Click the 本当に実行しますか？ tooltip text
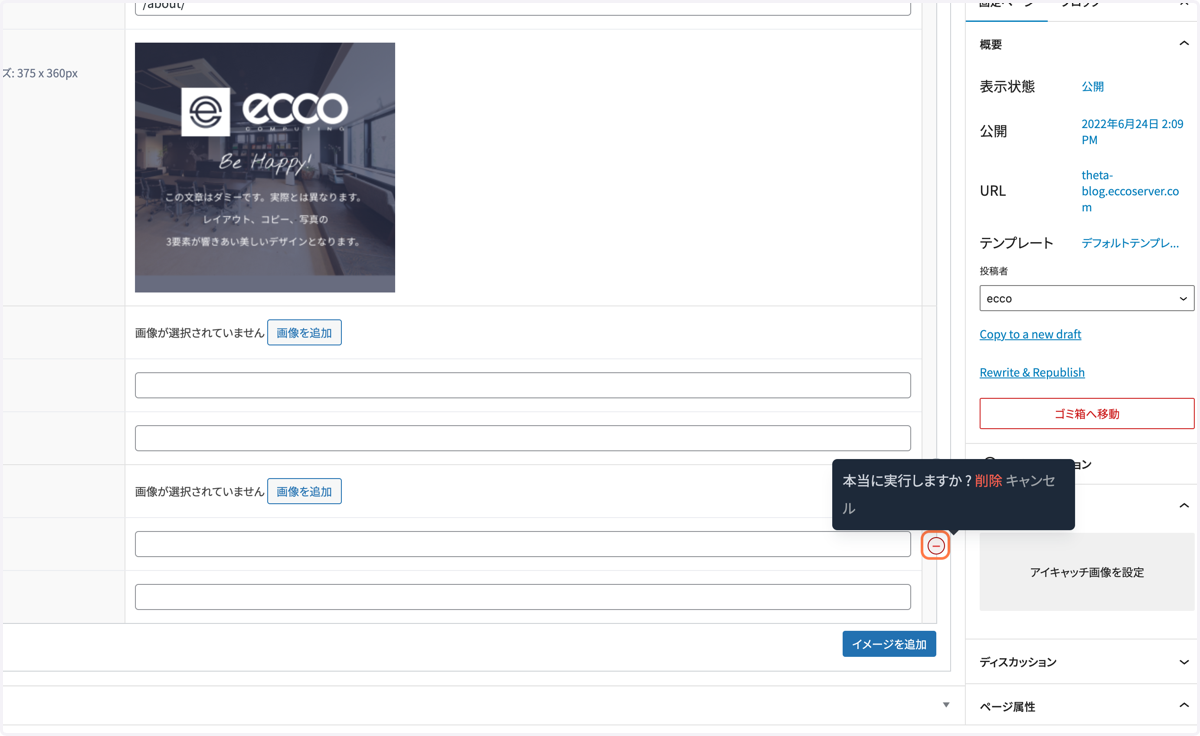Screen dimensions: 1200x736 [x=907, y=481]
